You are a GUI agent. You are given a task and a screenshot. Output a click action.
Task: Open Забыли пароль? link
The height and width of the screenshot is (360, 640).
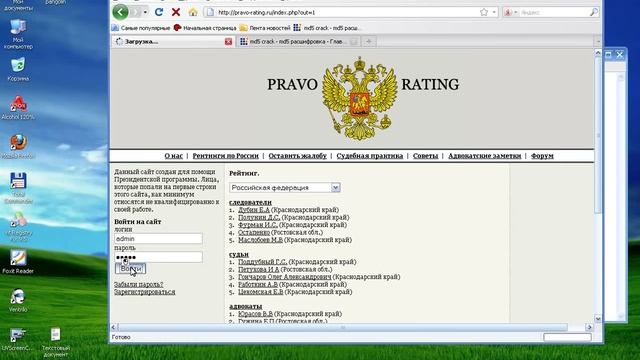coord(138,284)
